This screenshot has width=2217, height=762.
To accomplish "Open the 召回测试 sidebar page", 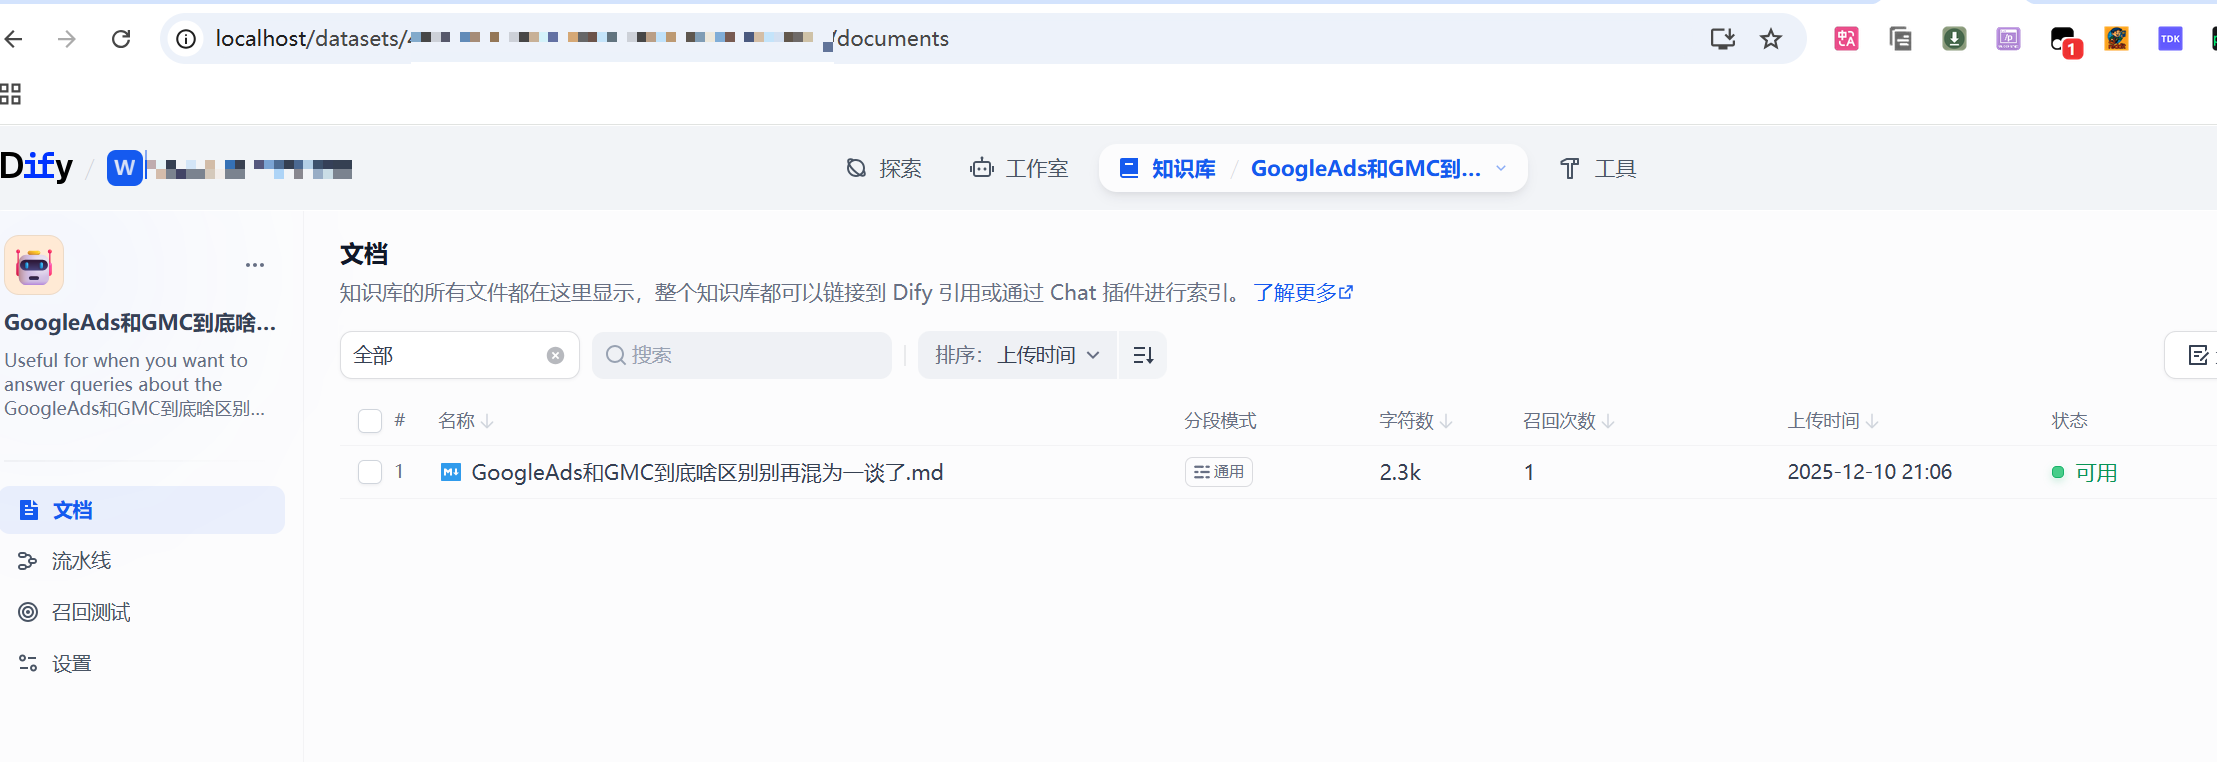I will [x=90, y=612].
